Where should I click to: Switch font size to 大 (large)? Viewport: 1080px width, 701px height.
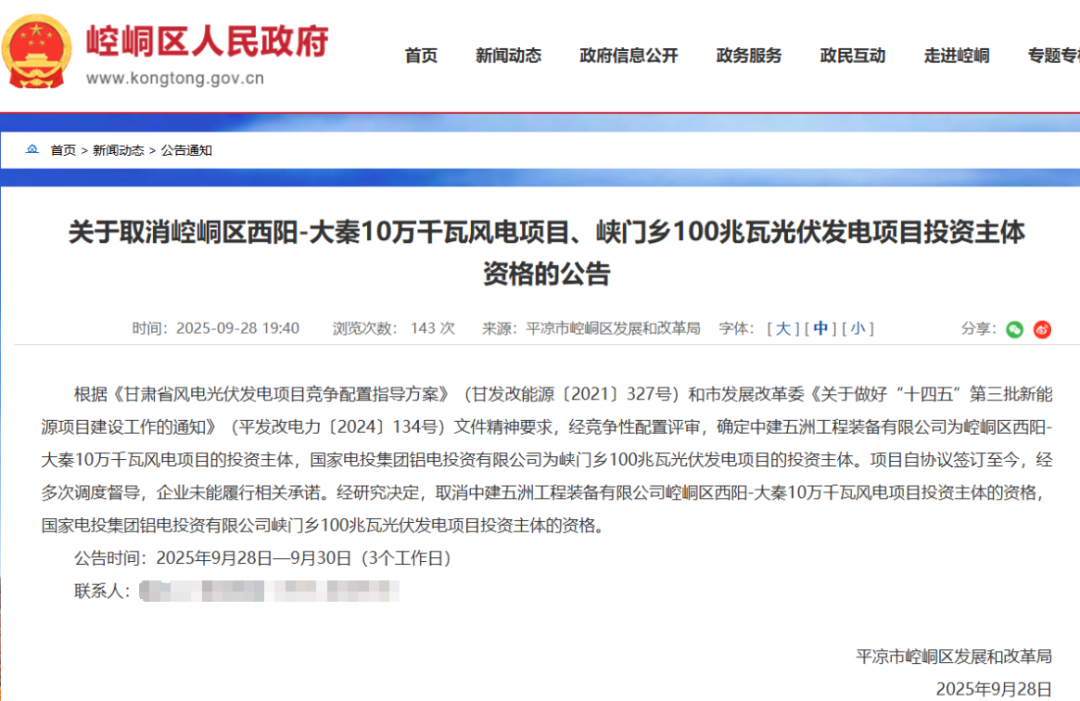coord(783,328)
